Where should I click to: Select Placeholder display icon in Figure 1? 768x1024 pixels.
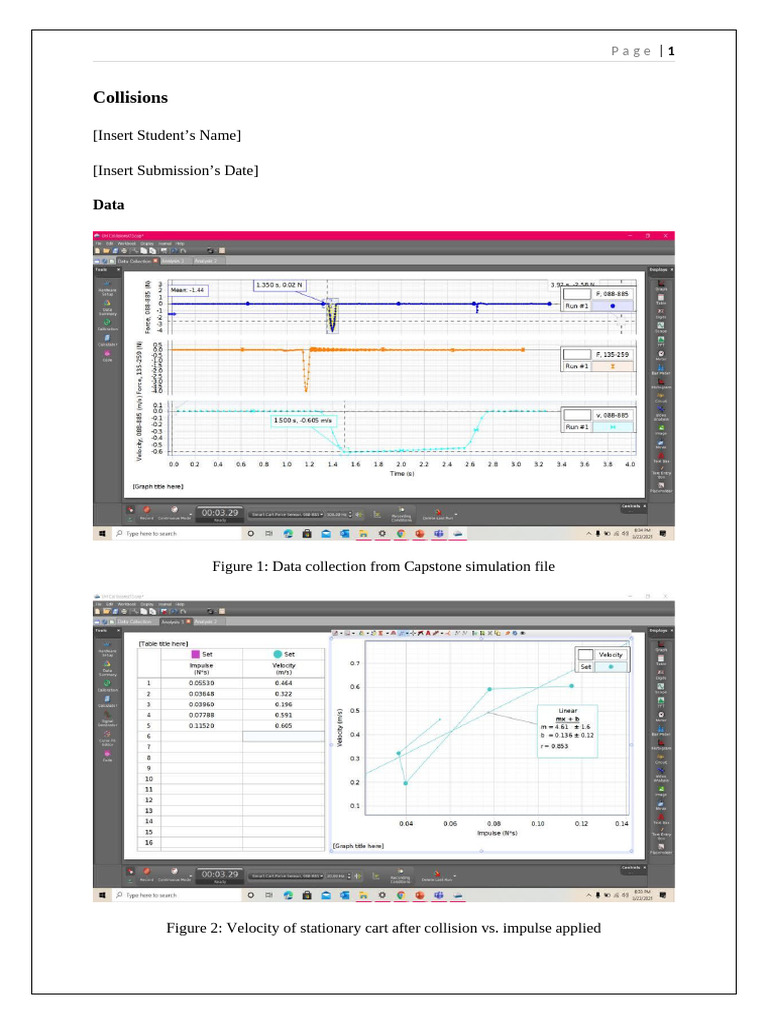(661, 487)
